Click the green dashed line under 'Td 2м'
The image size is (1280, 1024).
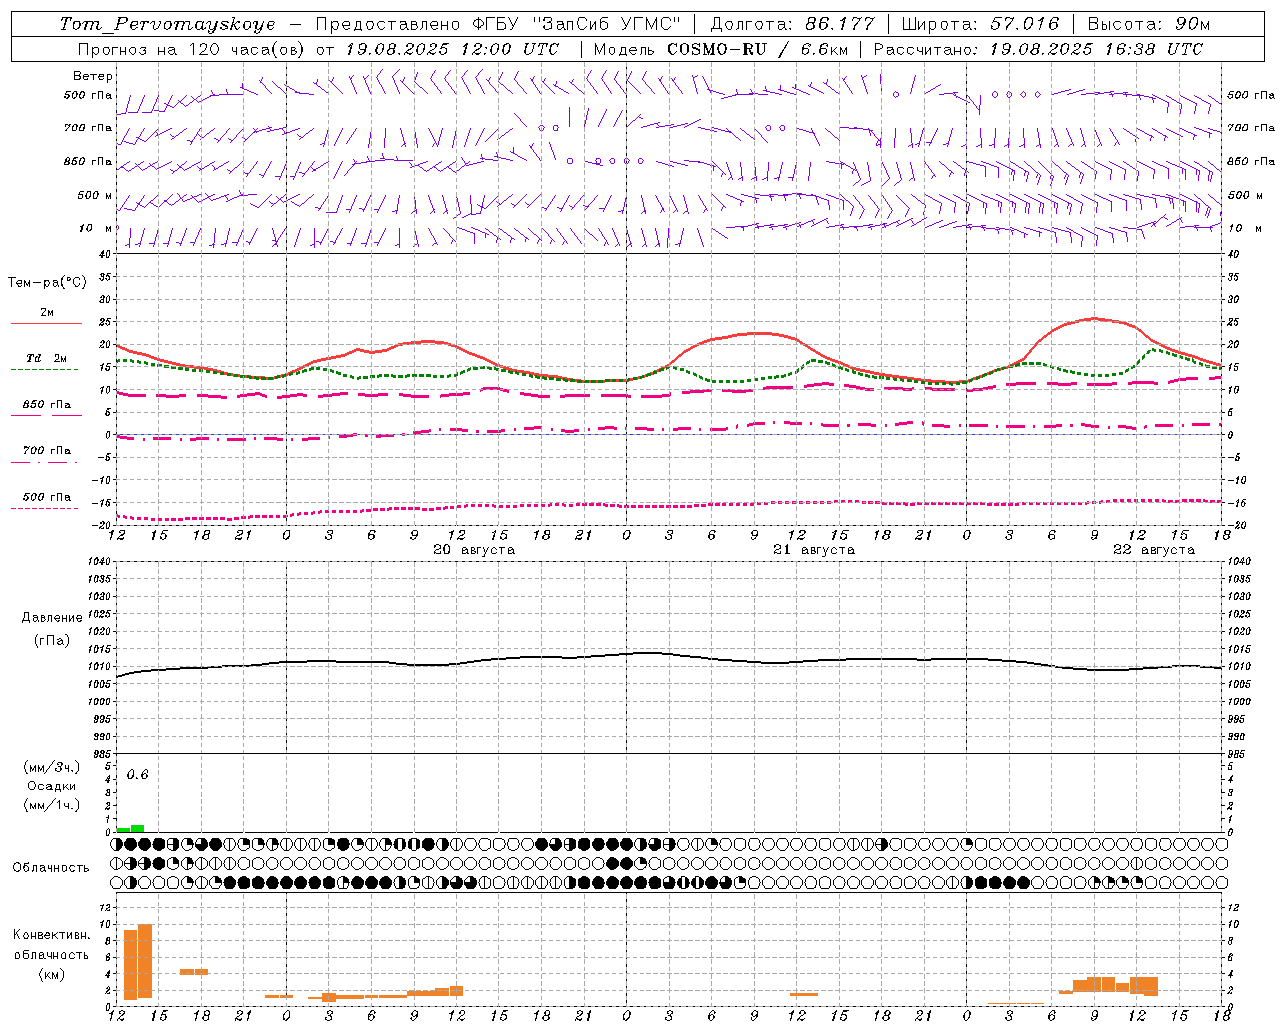pyautogui.click(x=44, y=370)
